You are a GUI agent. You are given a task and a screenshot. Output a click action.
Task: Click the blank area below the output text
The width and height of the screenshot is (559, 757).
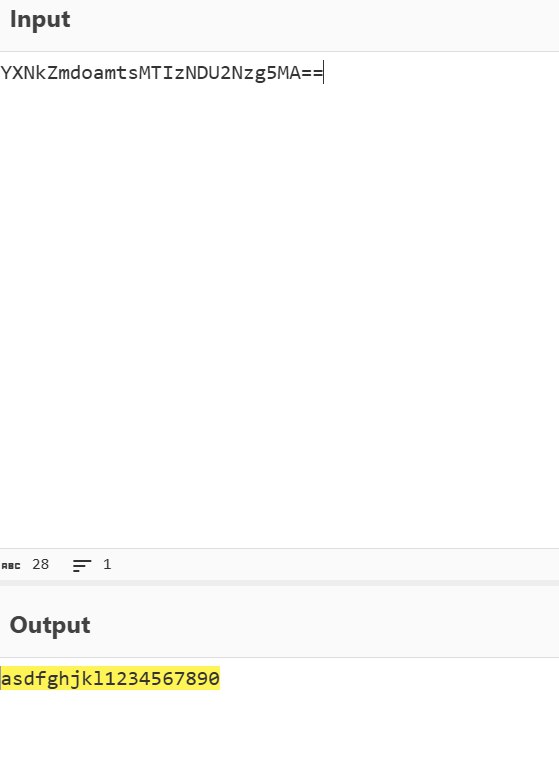click(280, 724)
